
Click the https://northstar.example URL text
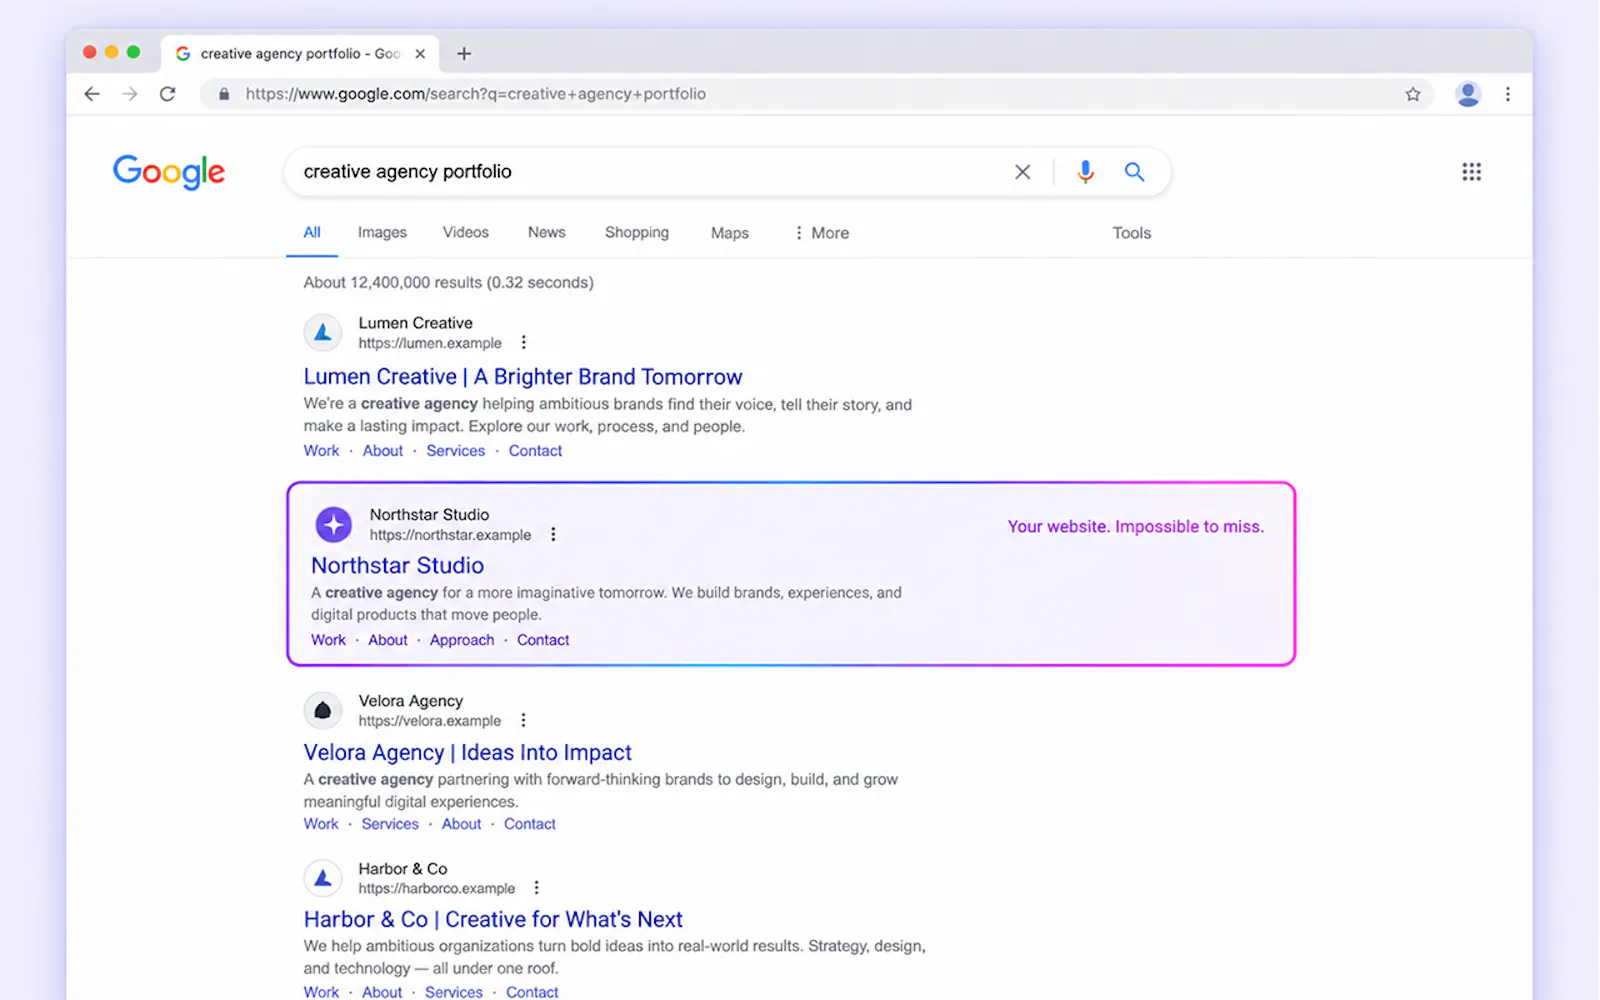coord(451,535)
